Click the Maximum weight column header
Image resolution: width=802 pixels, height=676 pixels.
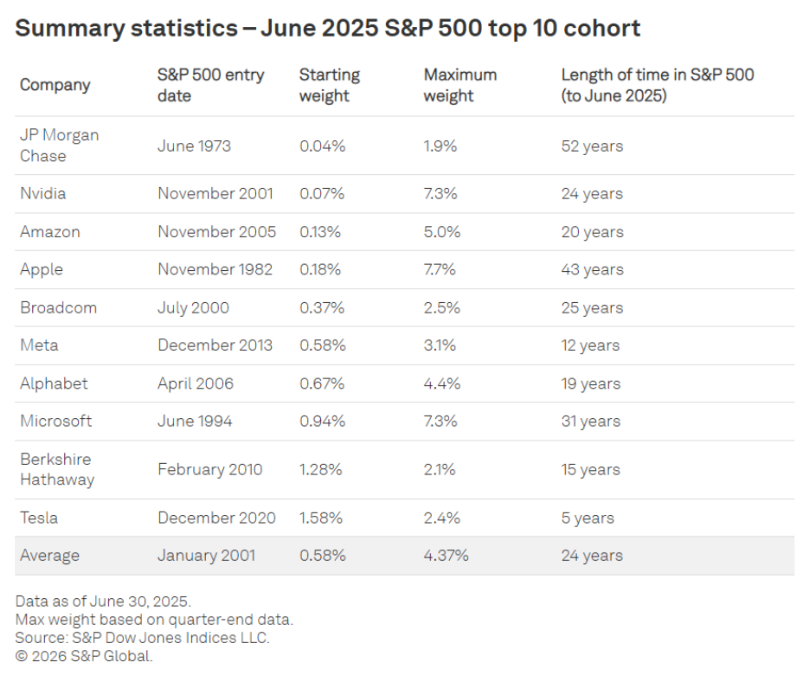tap(460, 85)
